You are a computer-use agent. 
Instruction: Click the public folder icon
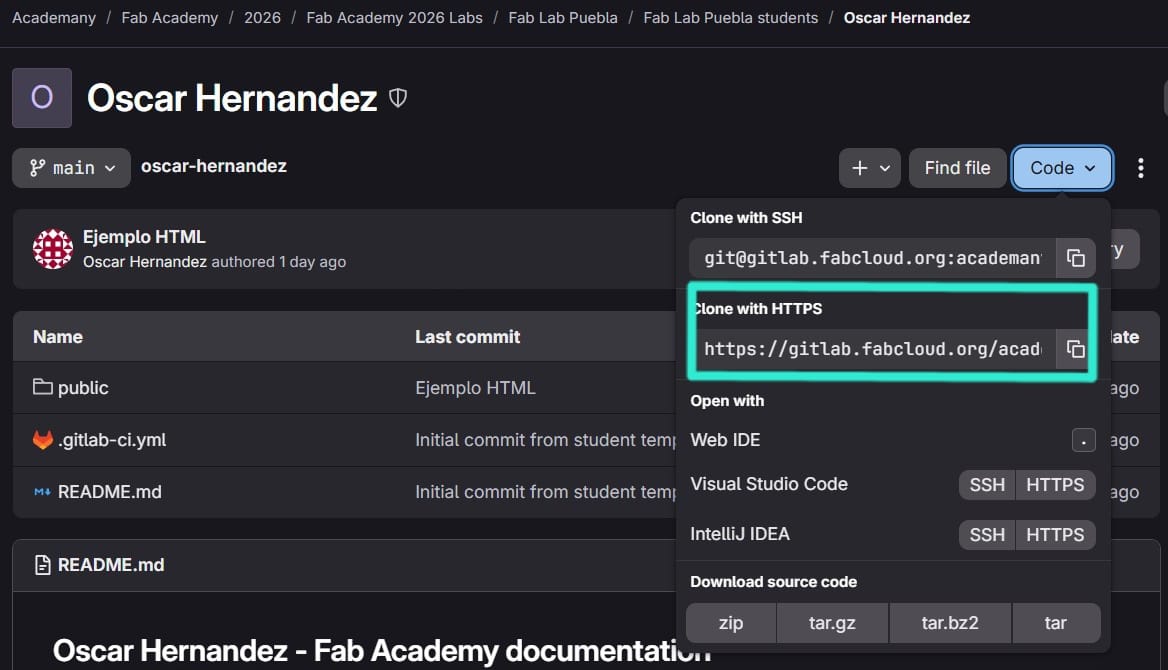click(42, 387)
